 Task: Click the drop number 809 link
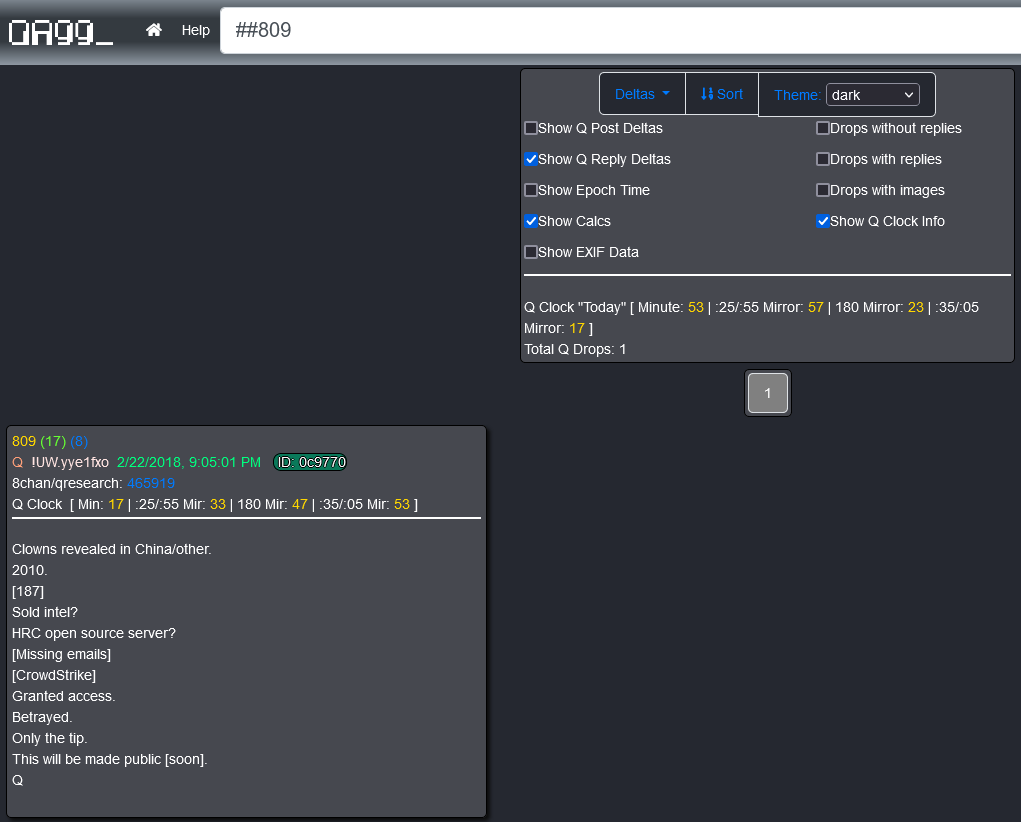point(23,441)
